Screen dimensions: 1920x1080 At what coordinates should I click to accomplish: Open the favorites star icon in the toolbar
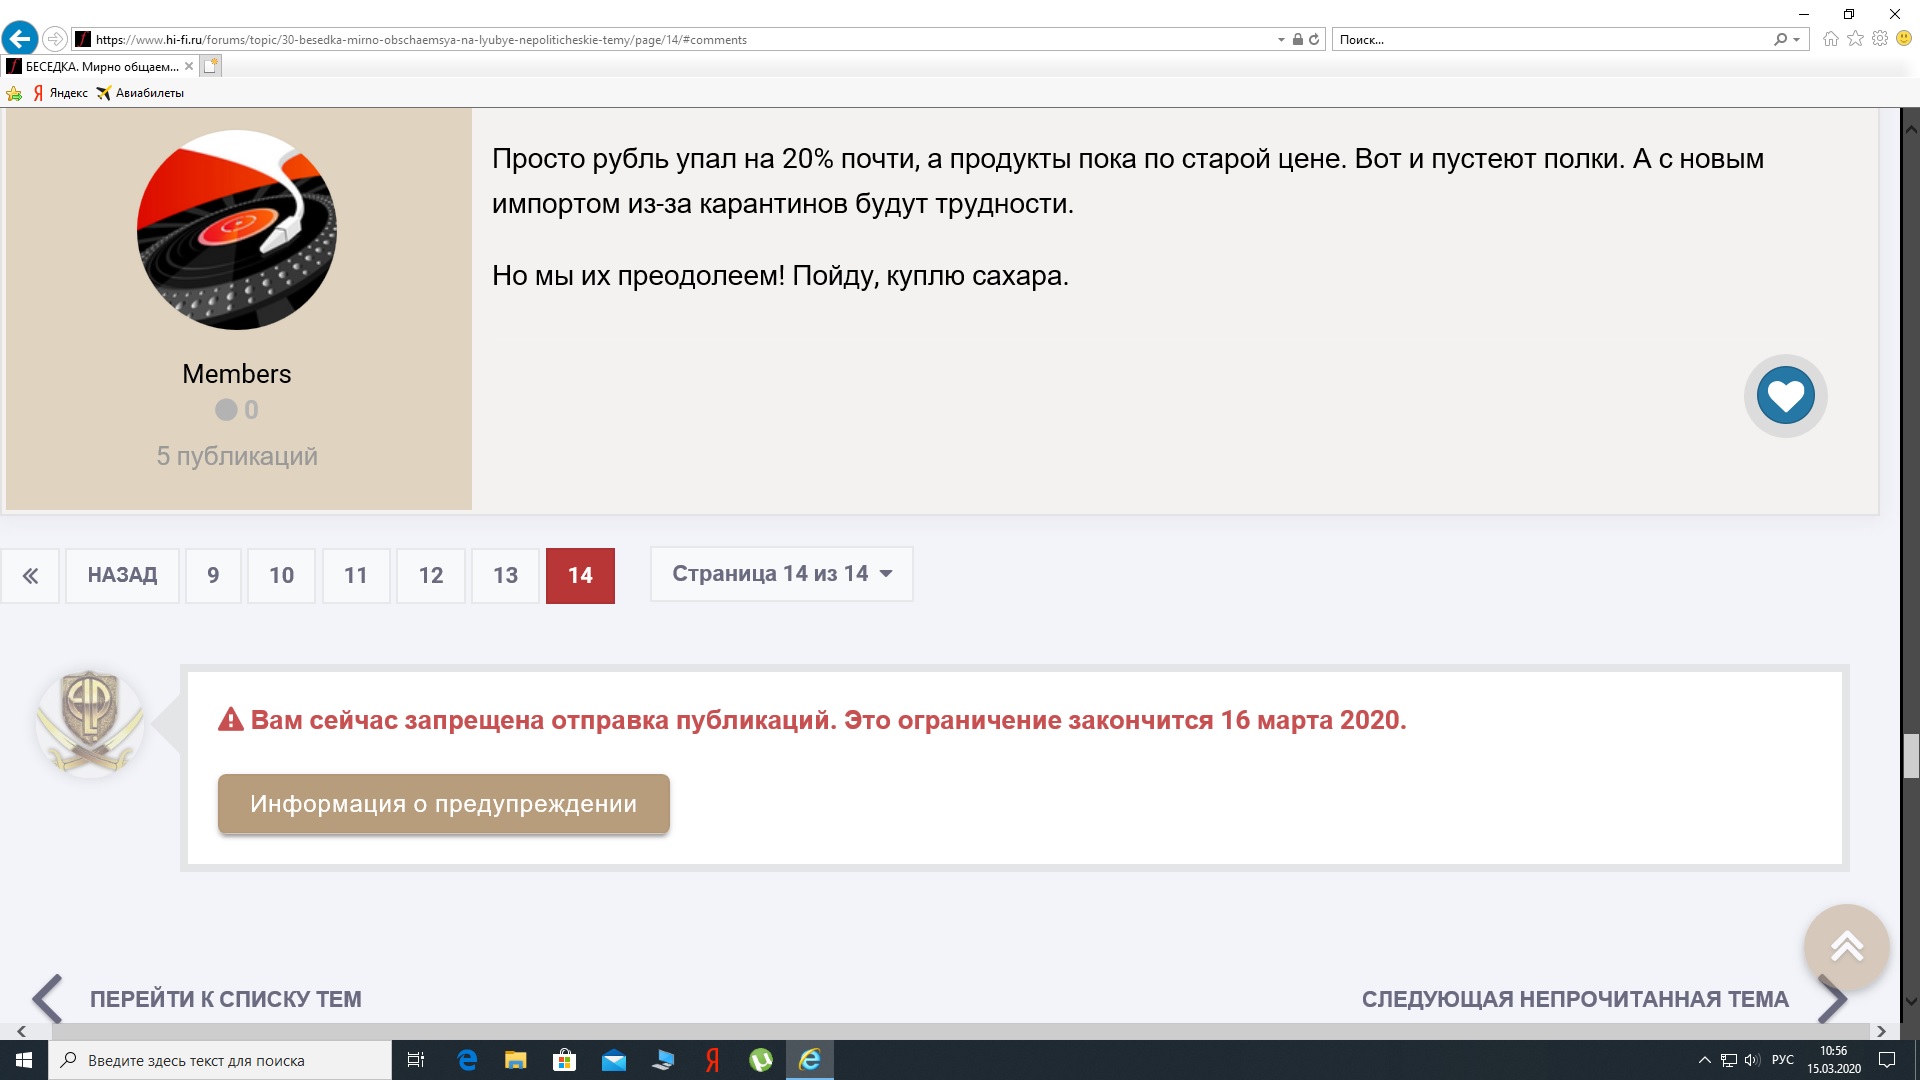[1855, 39]
